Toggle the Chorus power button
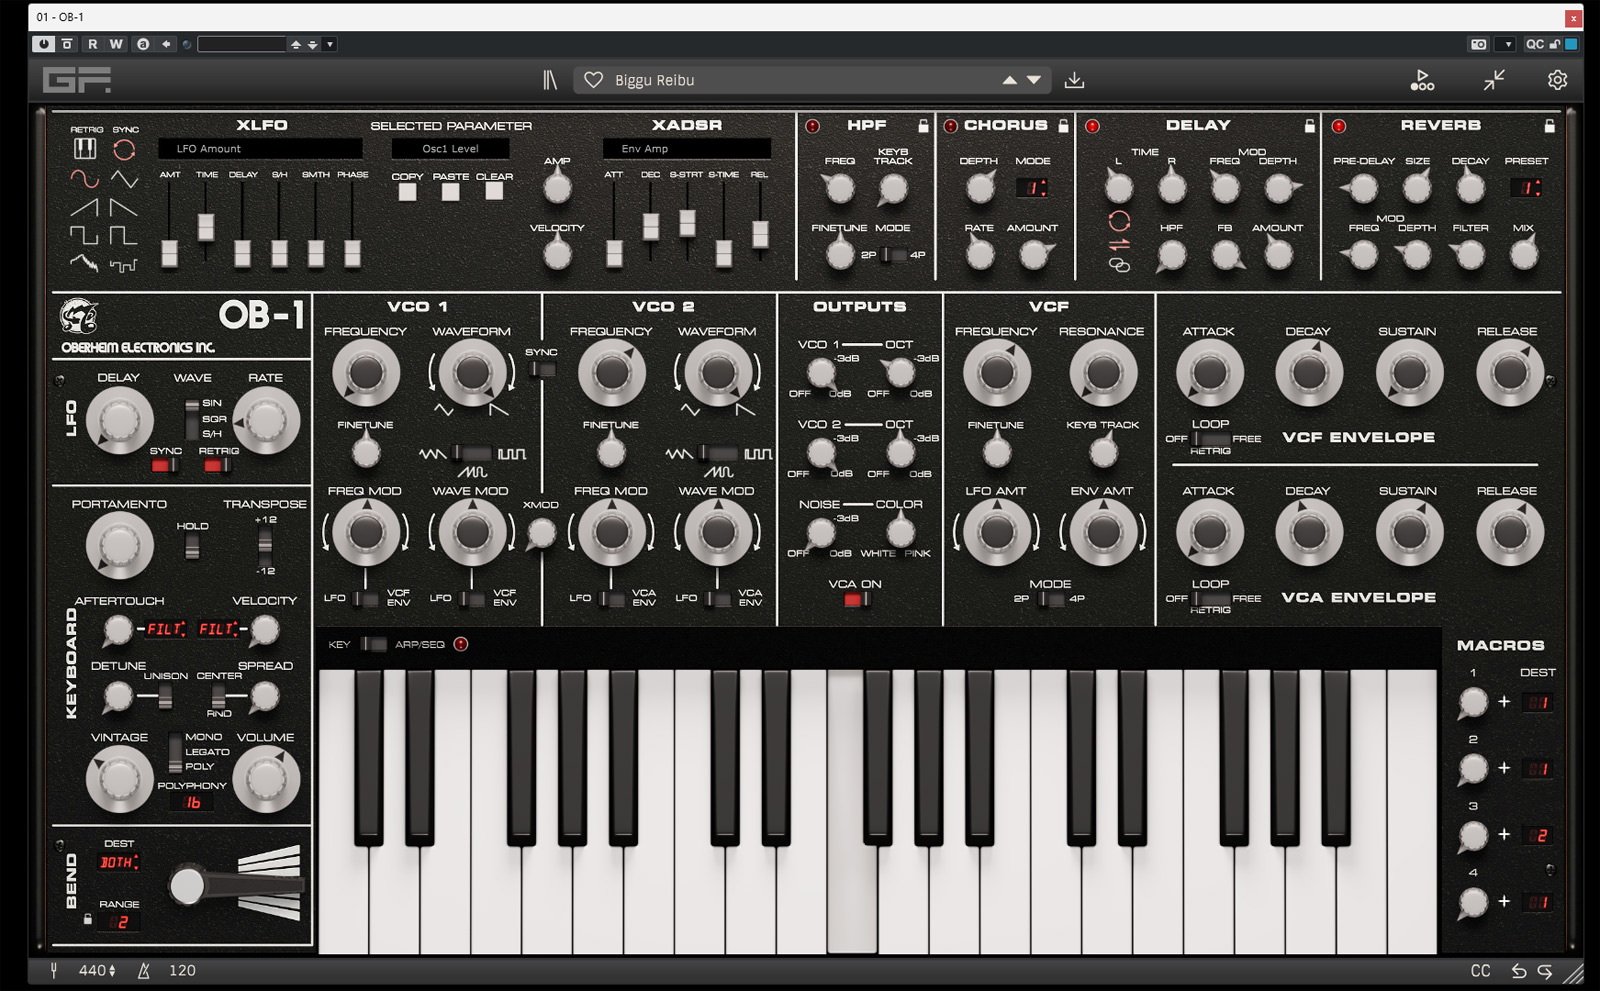 [950, 126]
